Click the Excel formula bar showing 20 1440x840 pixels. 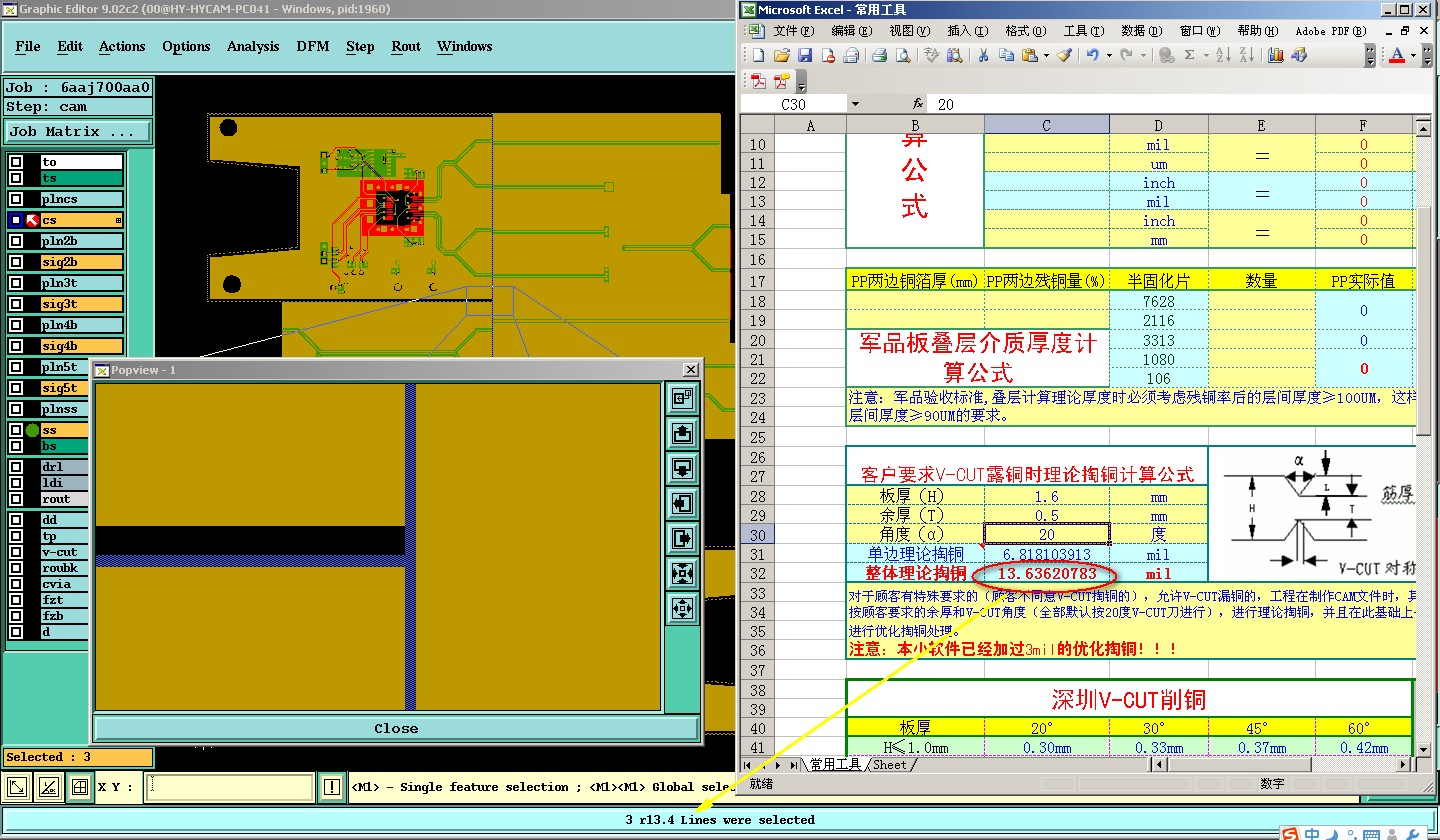tap(1182, 104)
